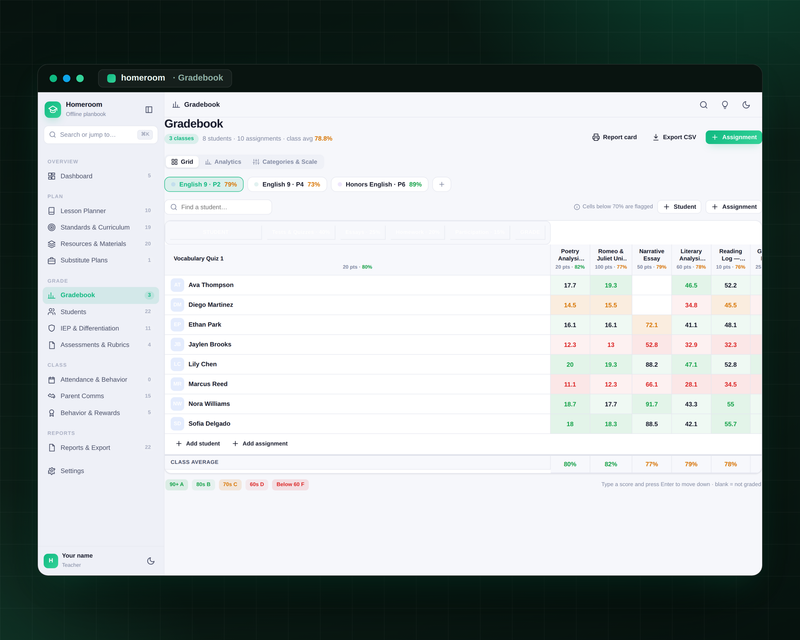Click the Below 60 F legend swatch
Viewport: 800px width, 640px height.
290,484
